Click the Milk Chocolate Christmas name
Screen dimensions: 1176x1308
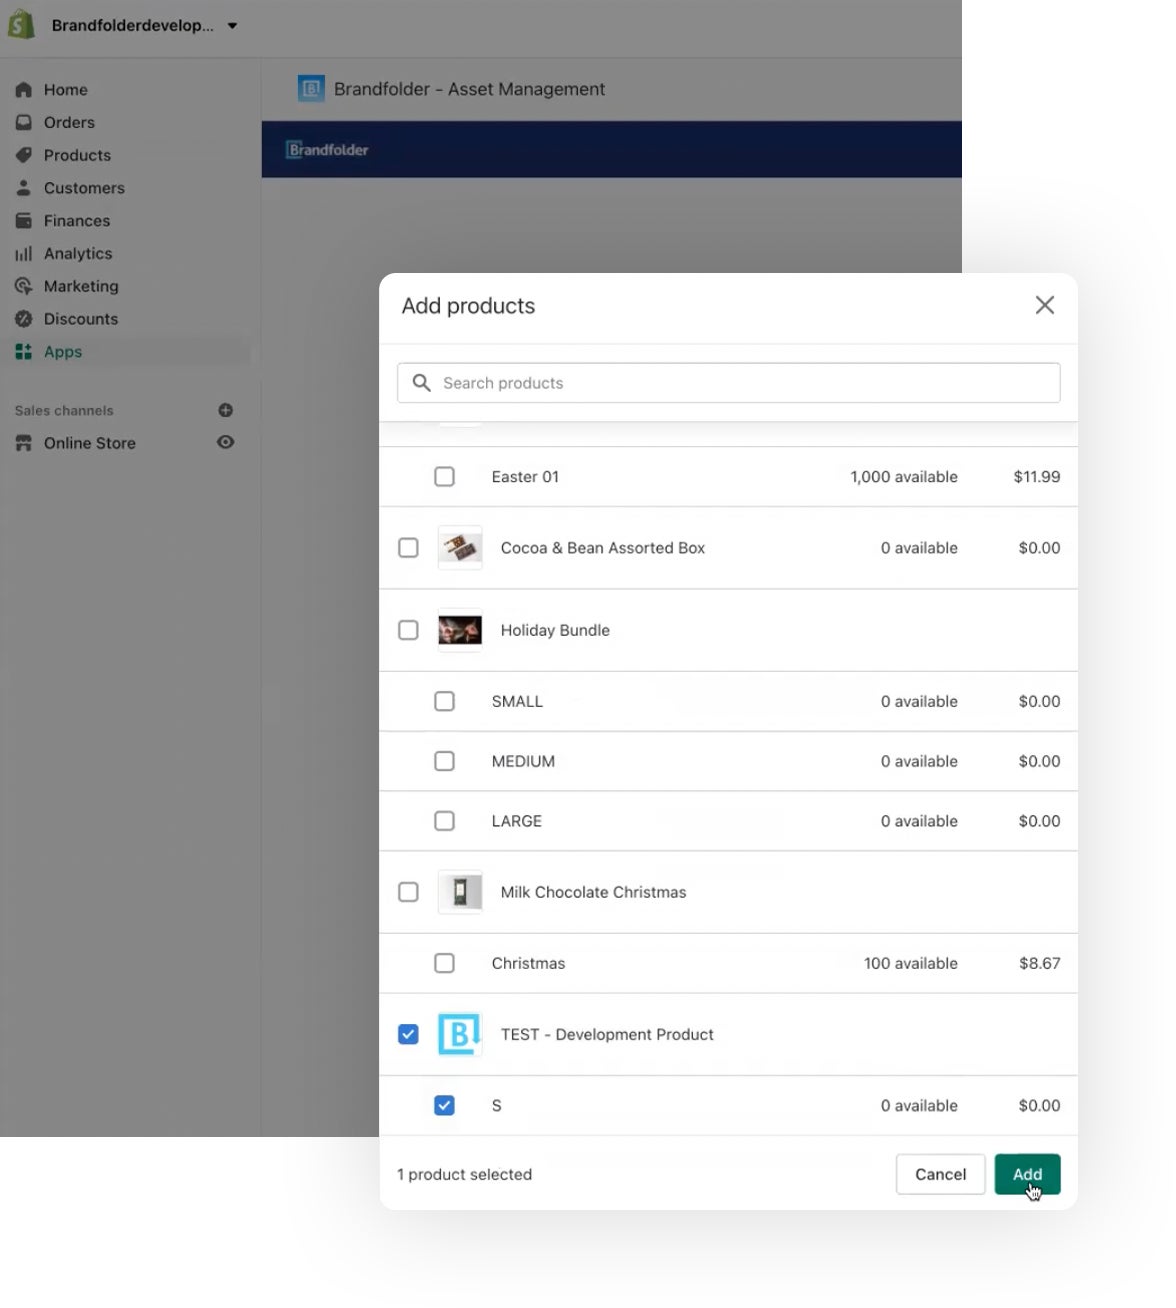click(x=593, y=892)
